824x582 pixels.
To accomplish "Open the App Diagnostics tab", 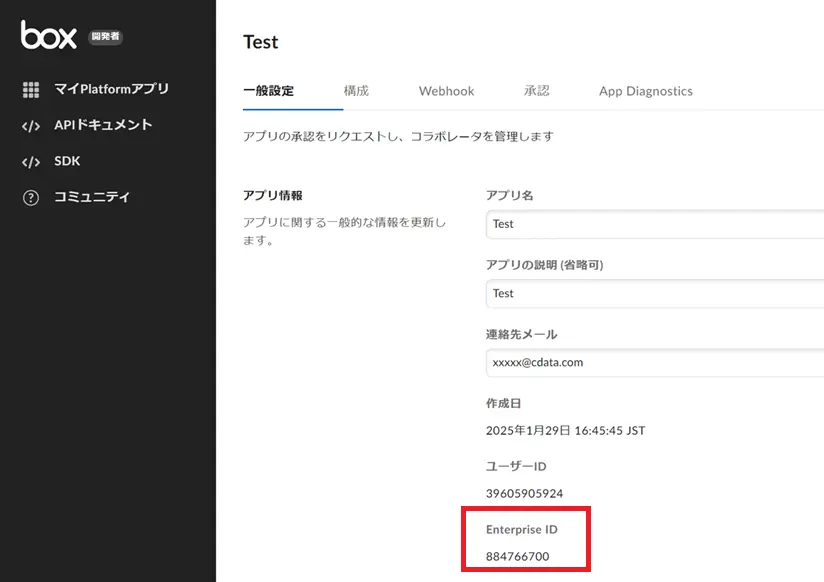I will pyautogui.click(x=646, y=91).
